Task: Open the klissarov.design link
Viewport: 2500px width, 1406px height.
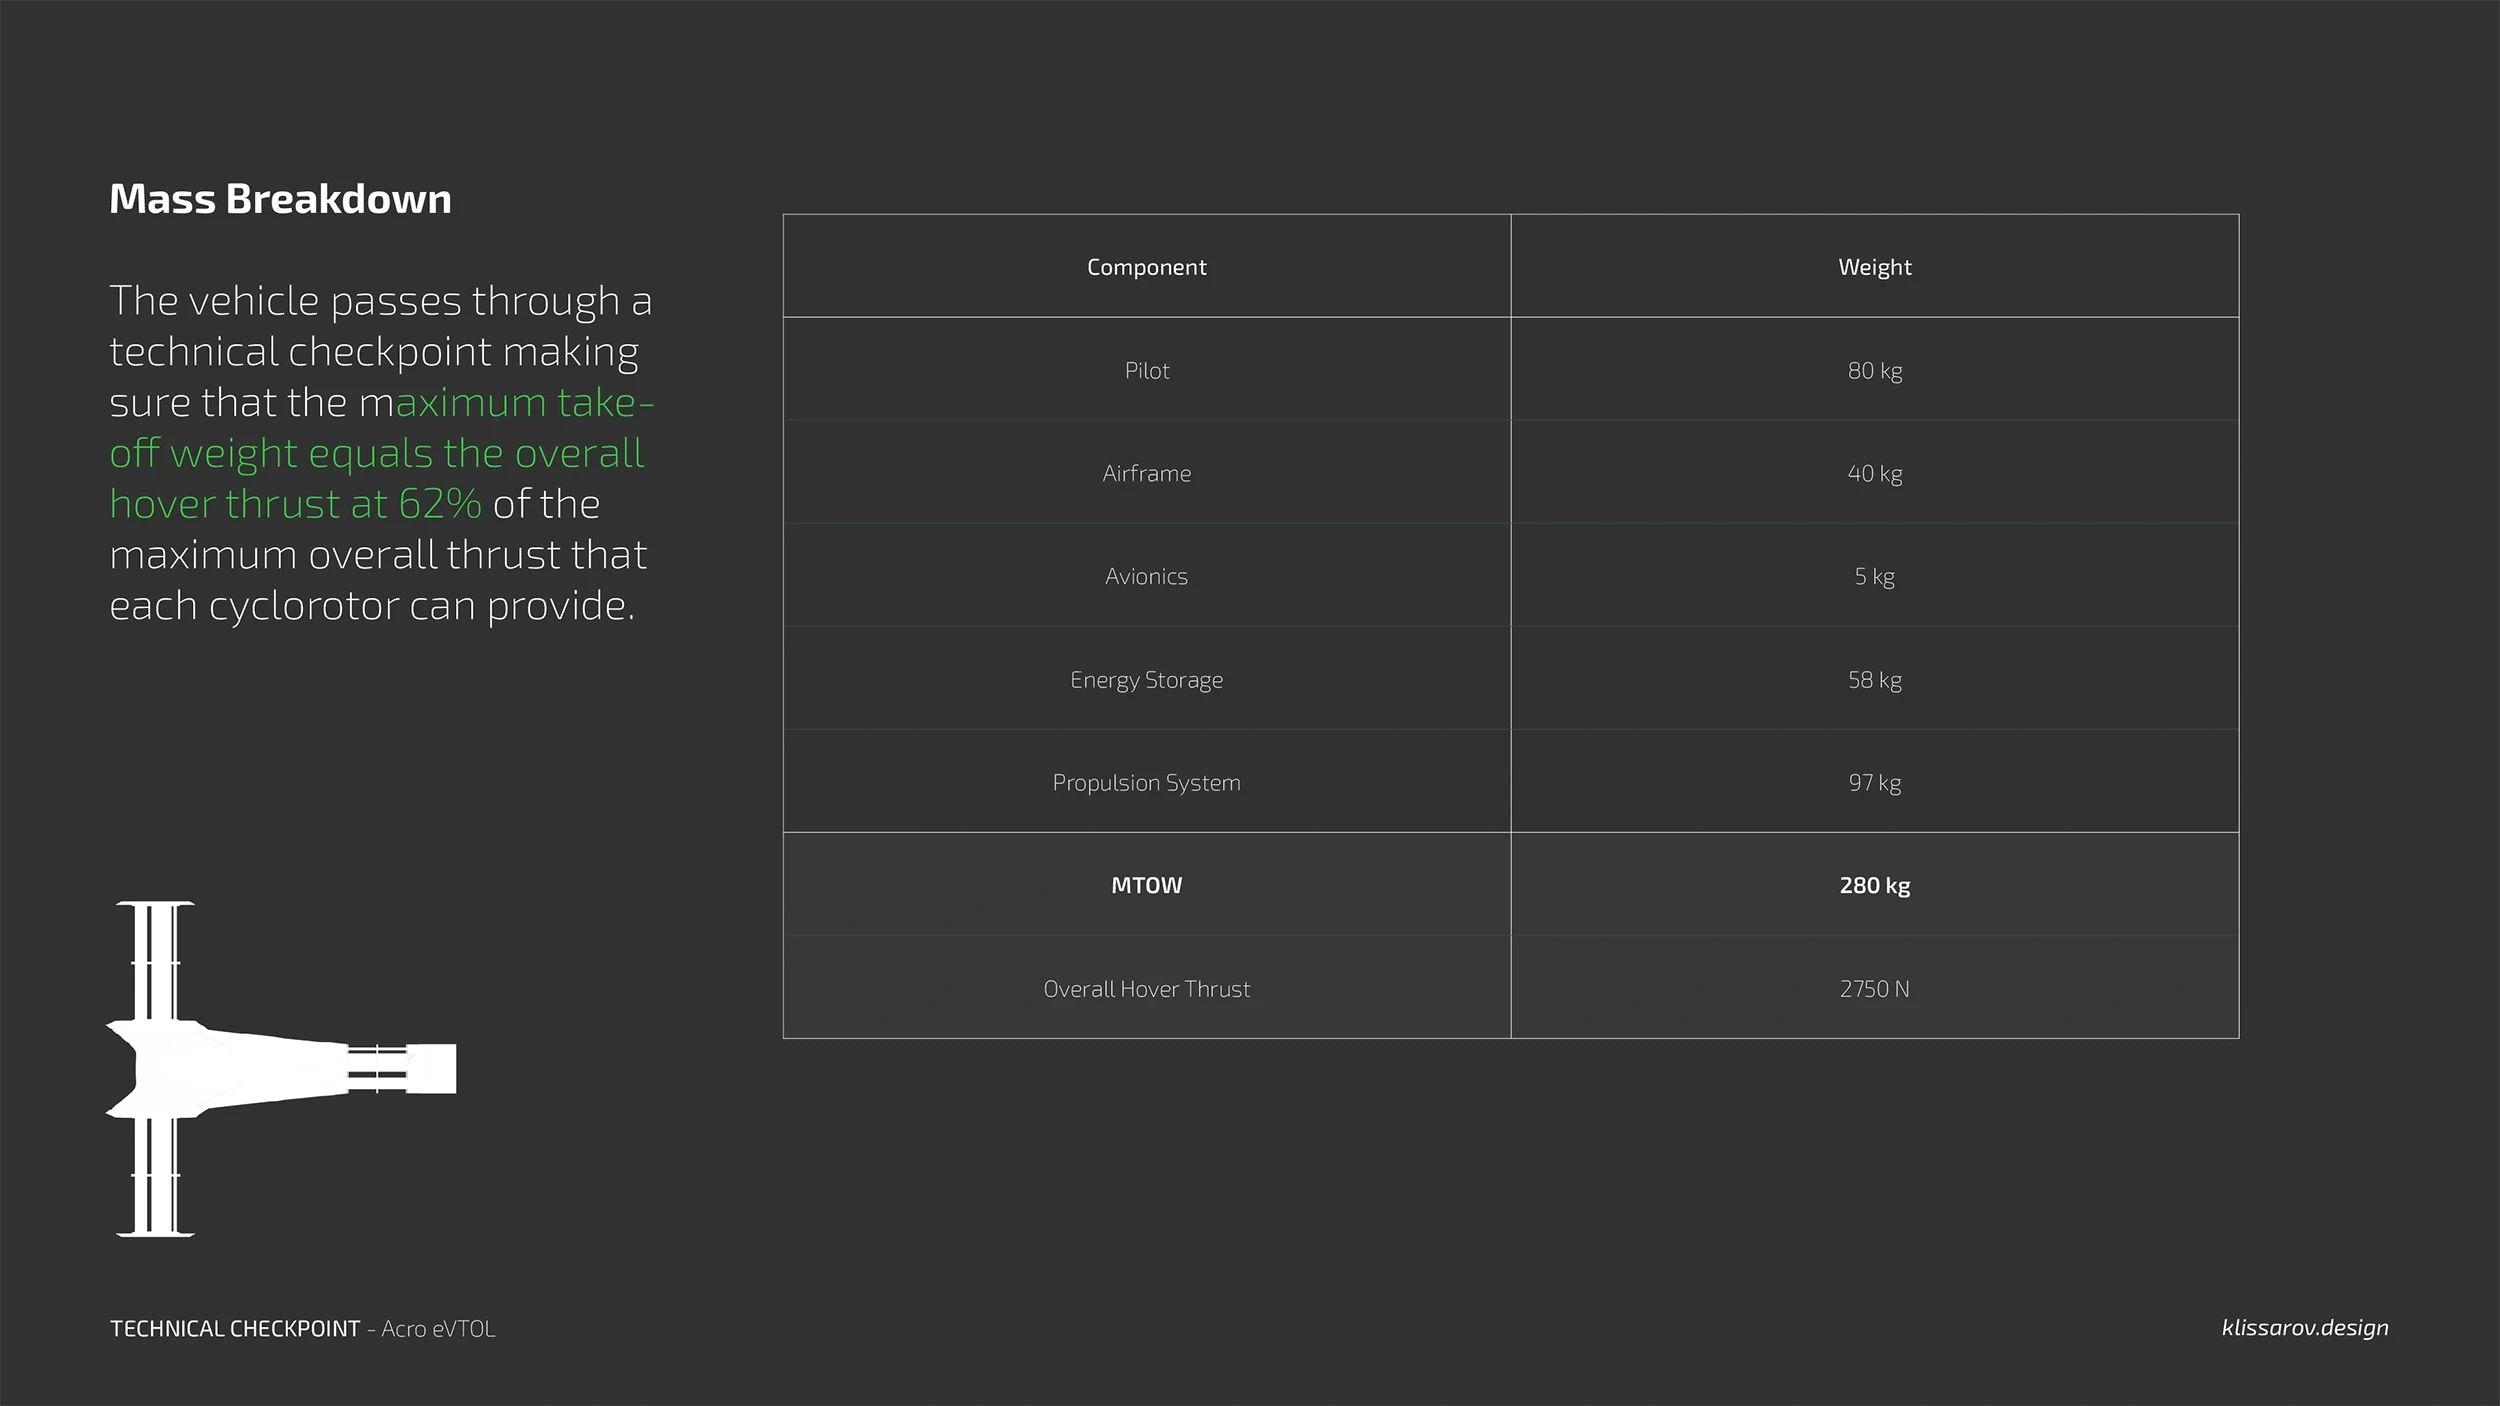Action: pyautogui.click(x=2304, y=1327)
